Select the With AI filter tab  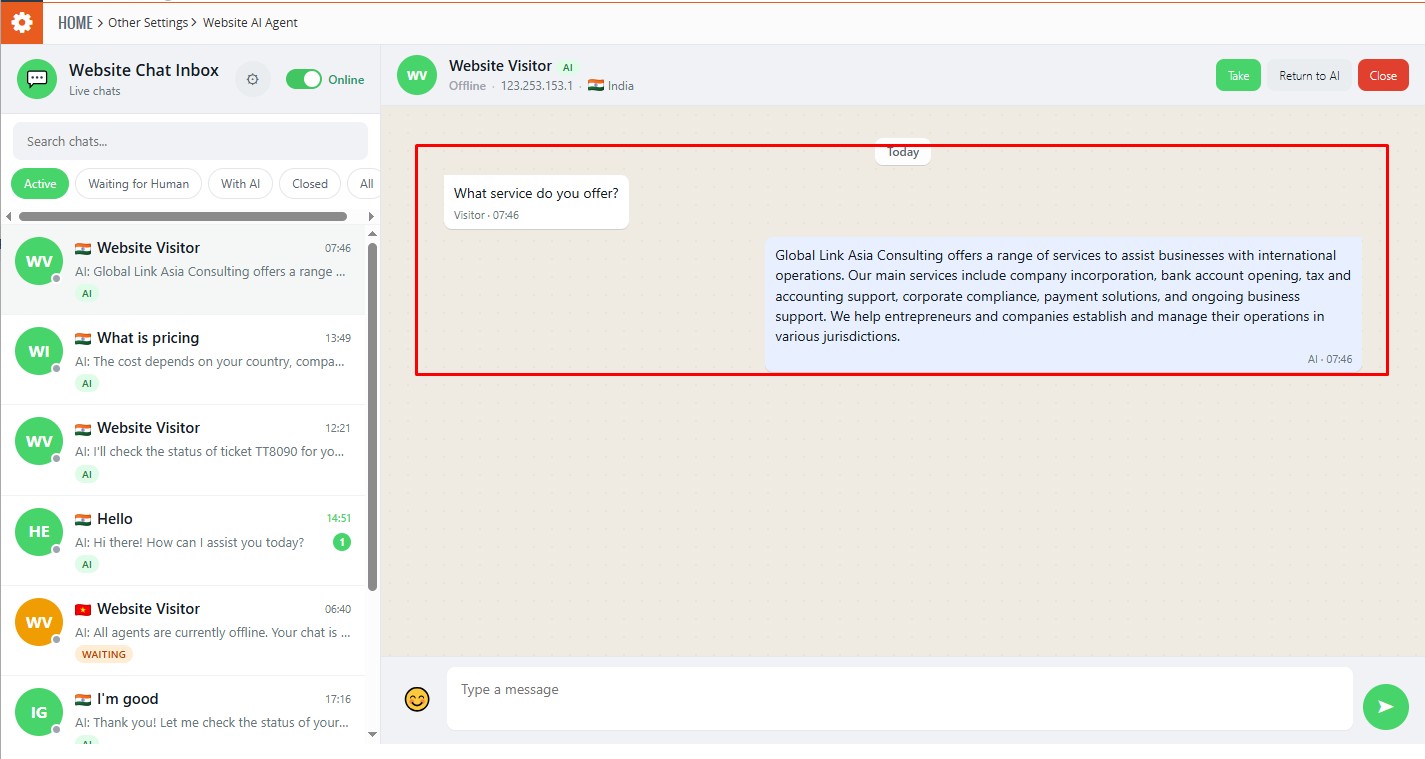(x=240, y=184)
